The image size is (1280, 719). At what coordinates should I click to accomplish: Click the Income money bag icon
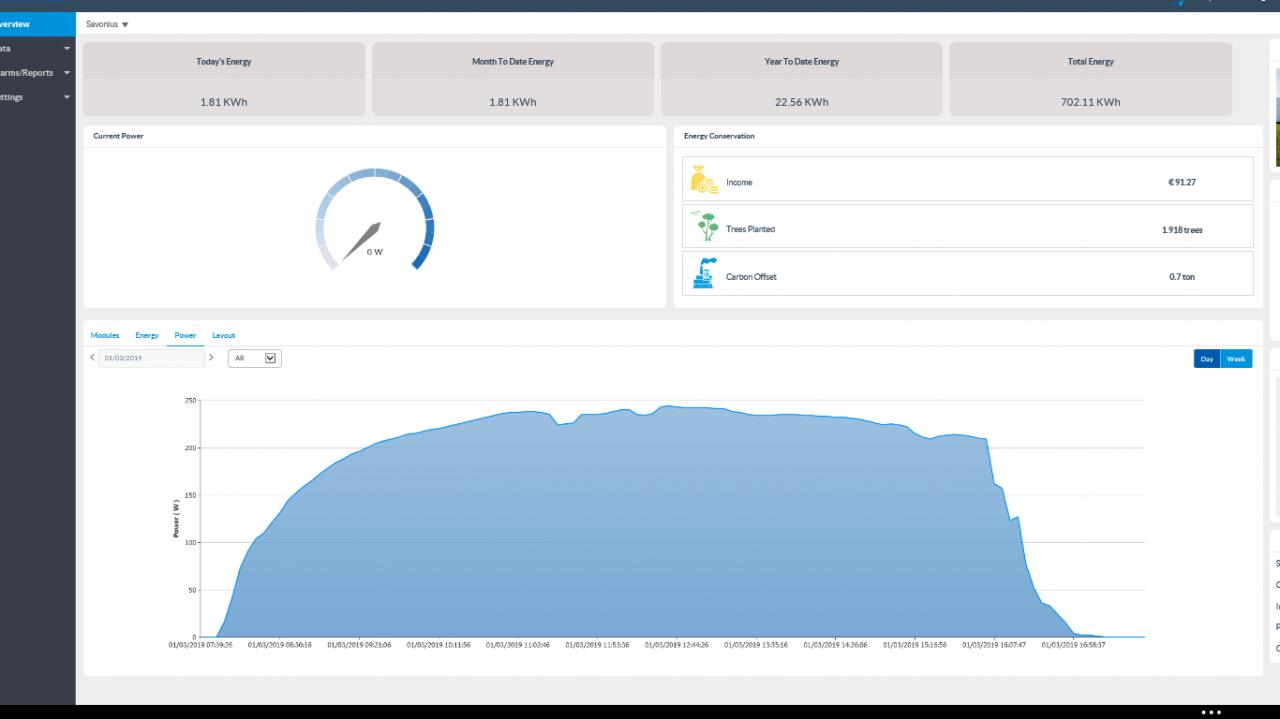click(x=704, y=180)
